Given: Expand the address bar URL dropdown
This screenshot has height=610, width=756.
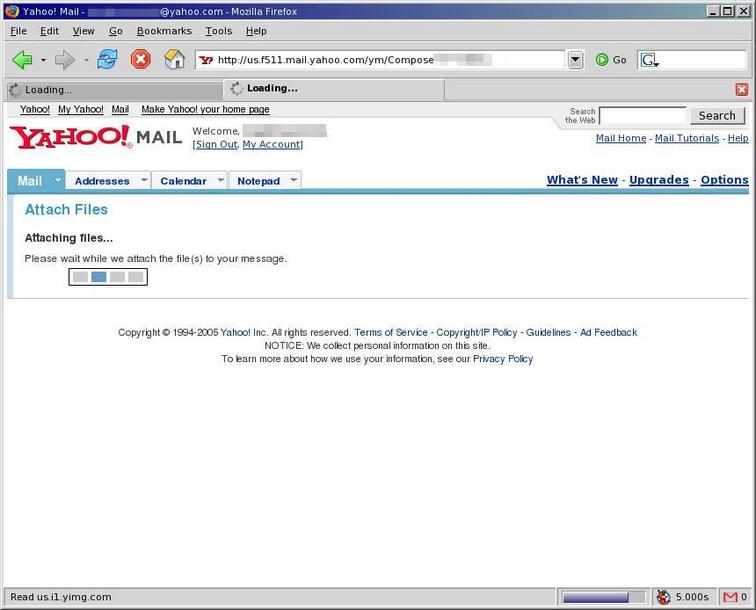Looking at the screenshot, I should pos(575,60).
